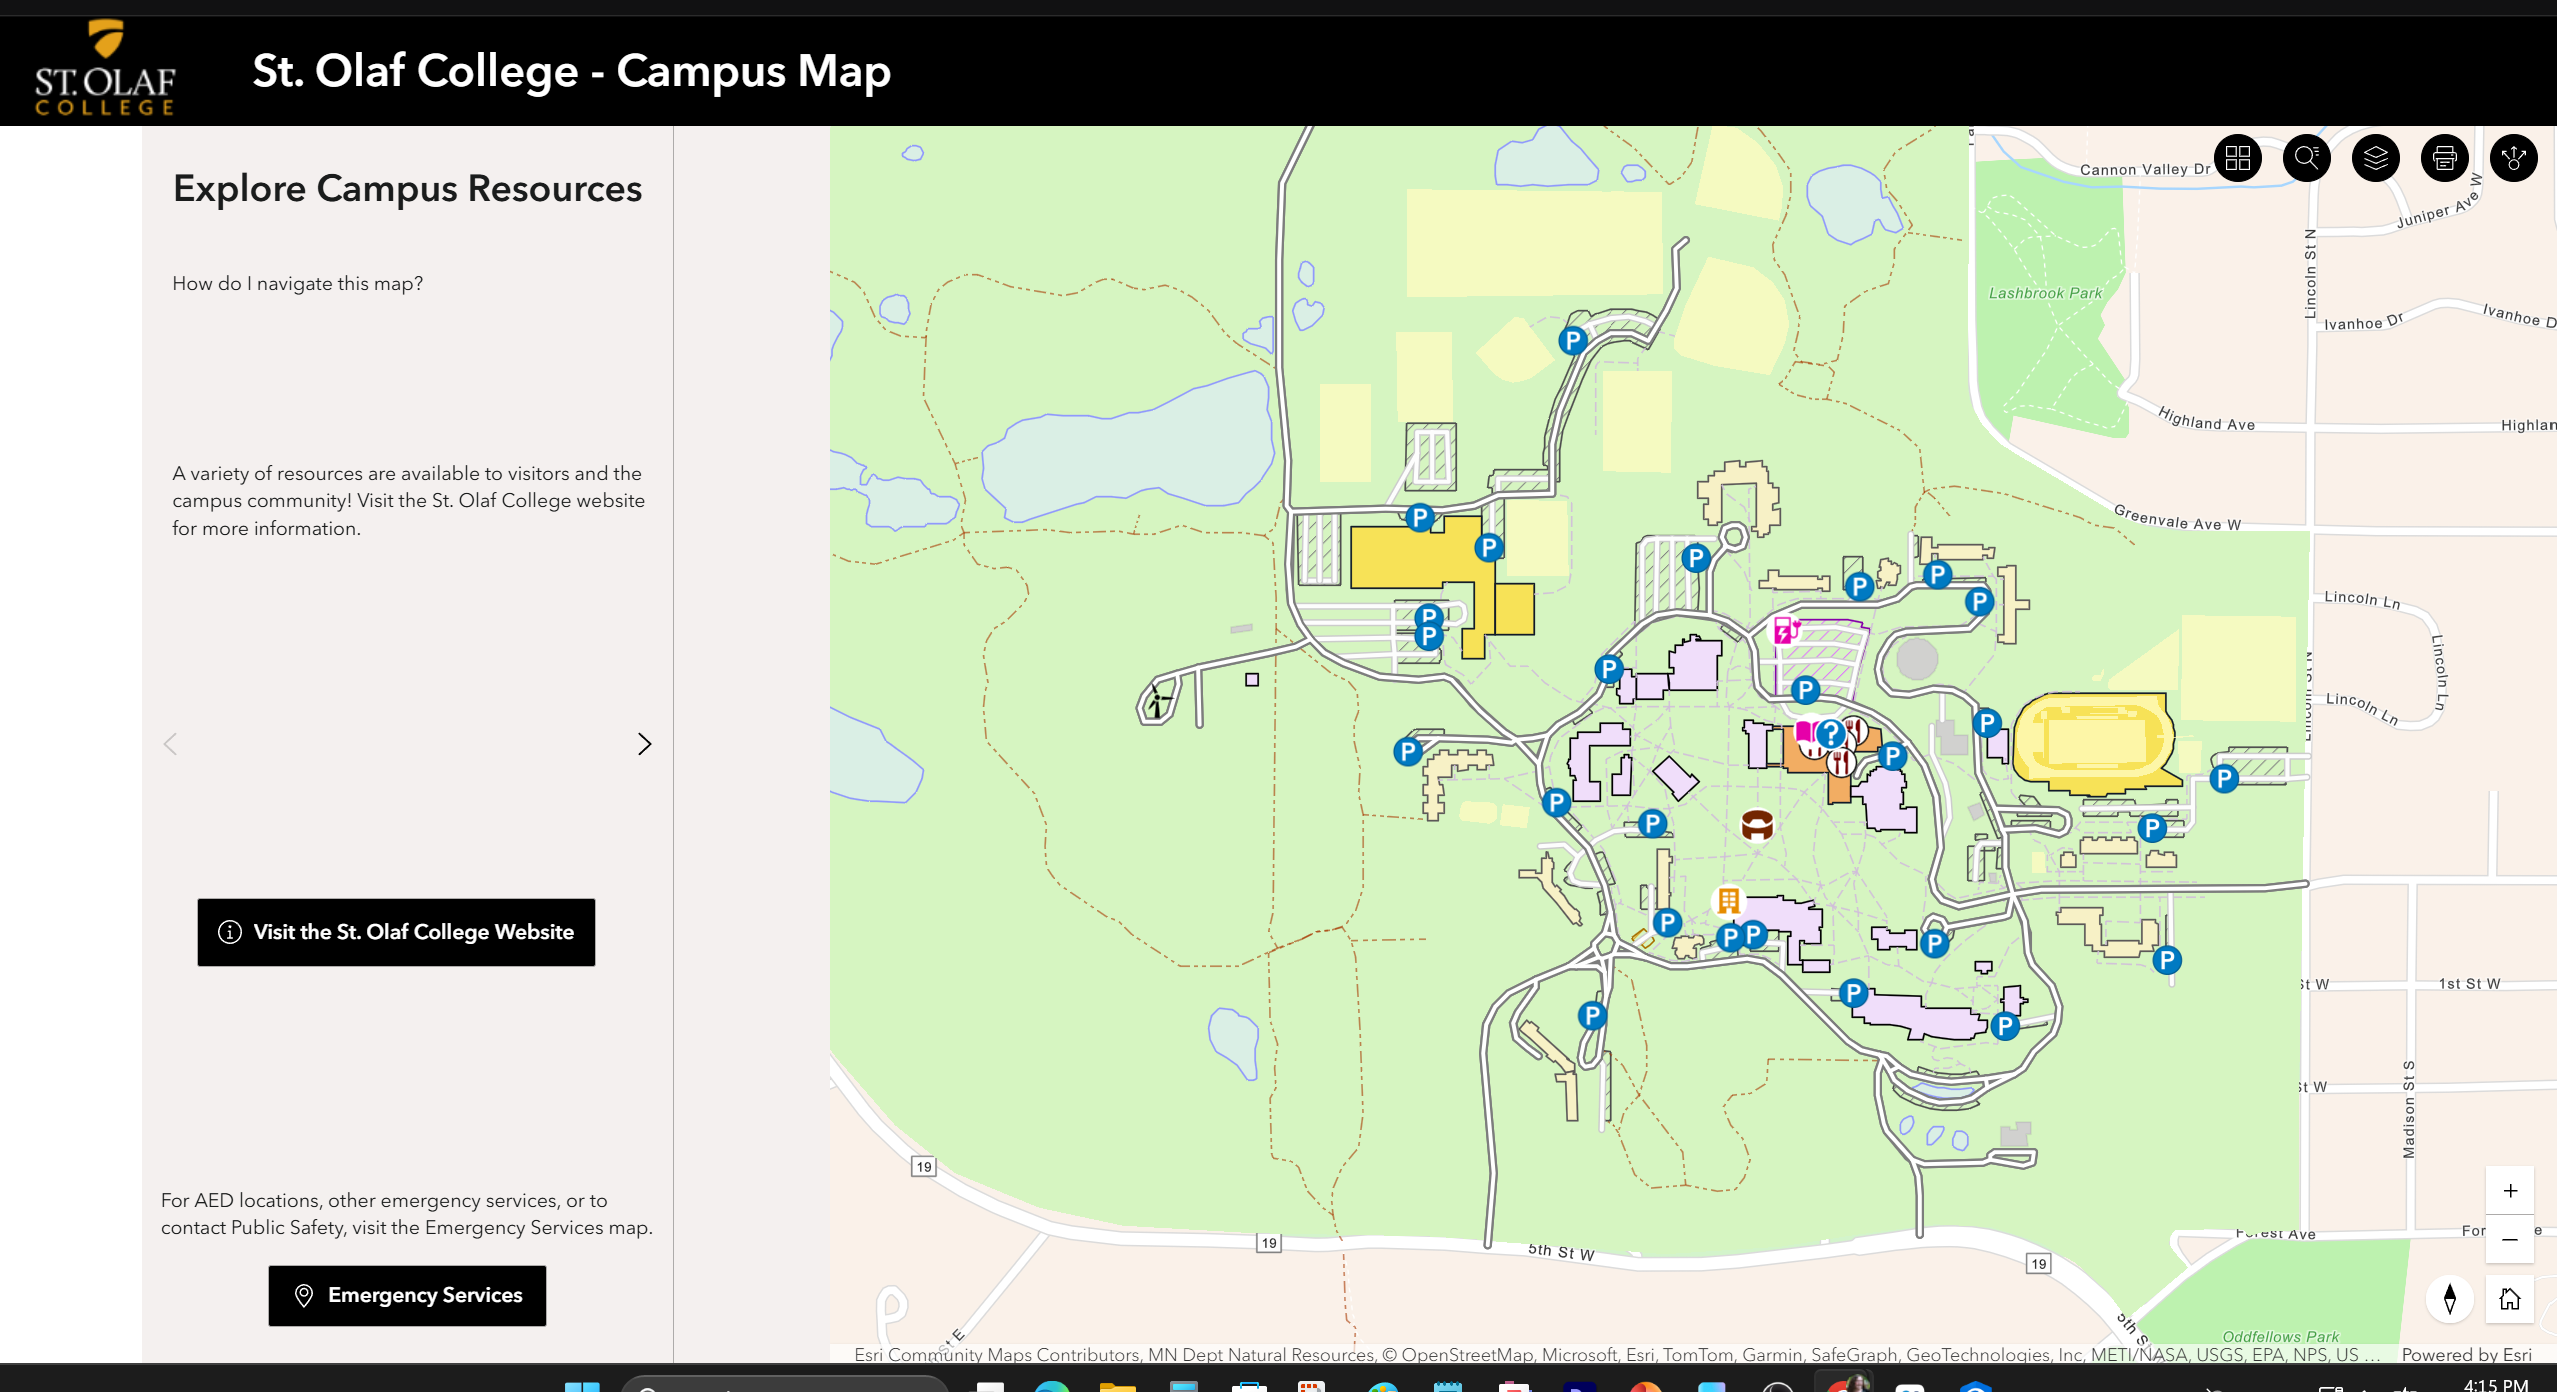Select the gray circular feature on the map
Image resolution: width=2557 pixels, height=1392 pixels.
pyautogui.click(x=1917, y=659)
